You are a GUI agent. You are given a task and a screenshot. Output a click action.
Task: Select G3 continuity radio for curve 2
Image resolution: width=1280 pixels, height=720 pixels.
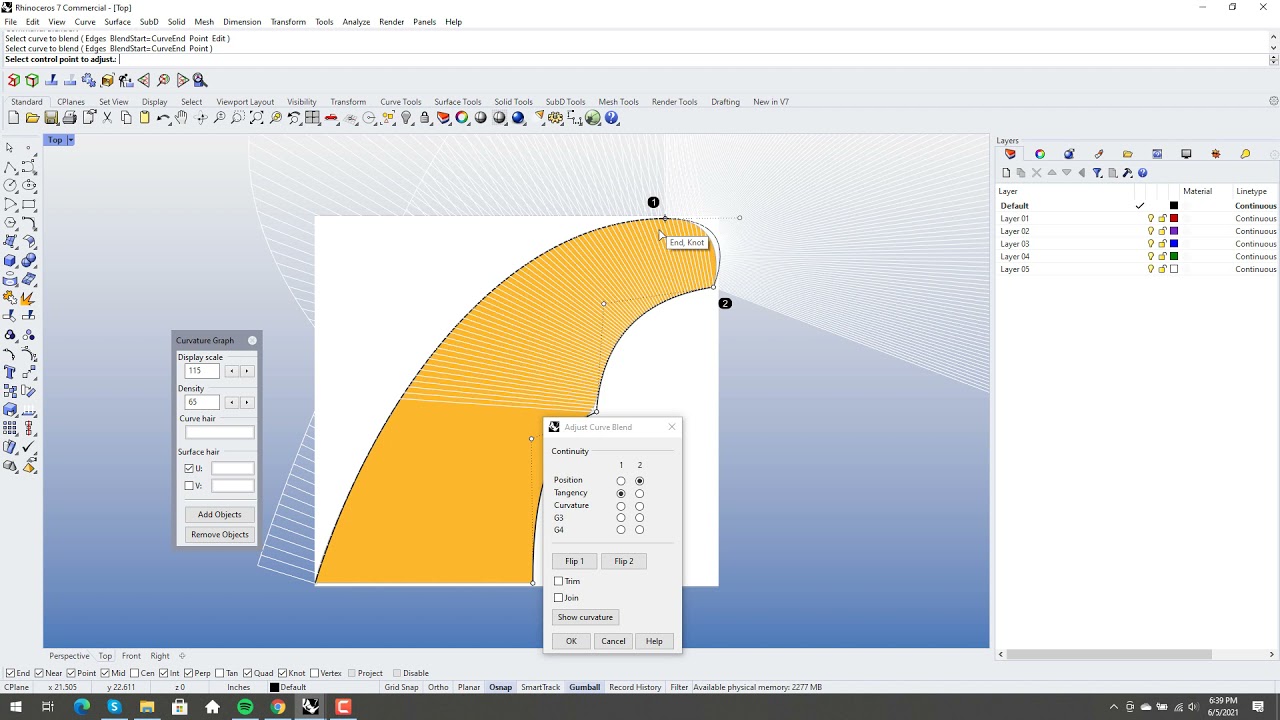[x=639, y=518]
